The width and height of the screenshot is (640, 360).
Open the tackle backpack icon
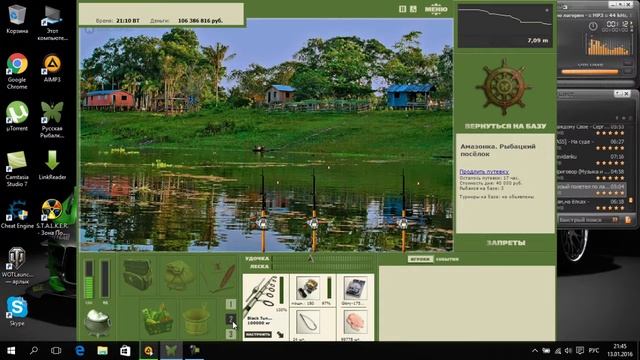[x=138, y=276]
